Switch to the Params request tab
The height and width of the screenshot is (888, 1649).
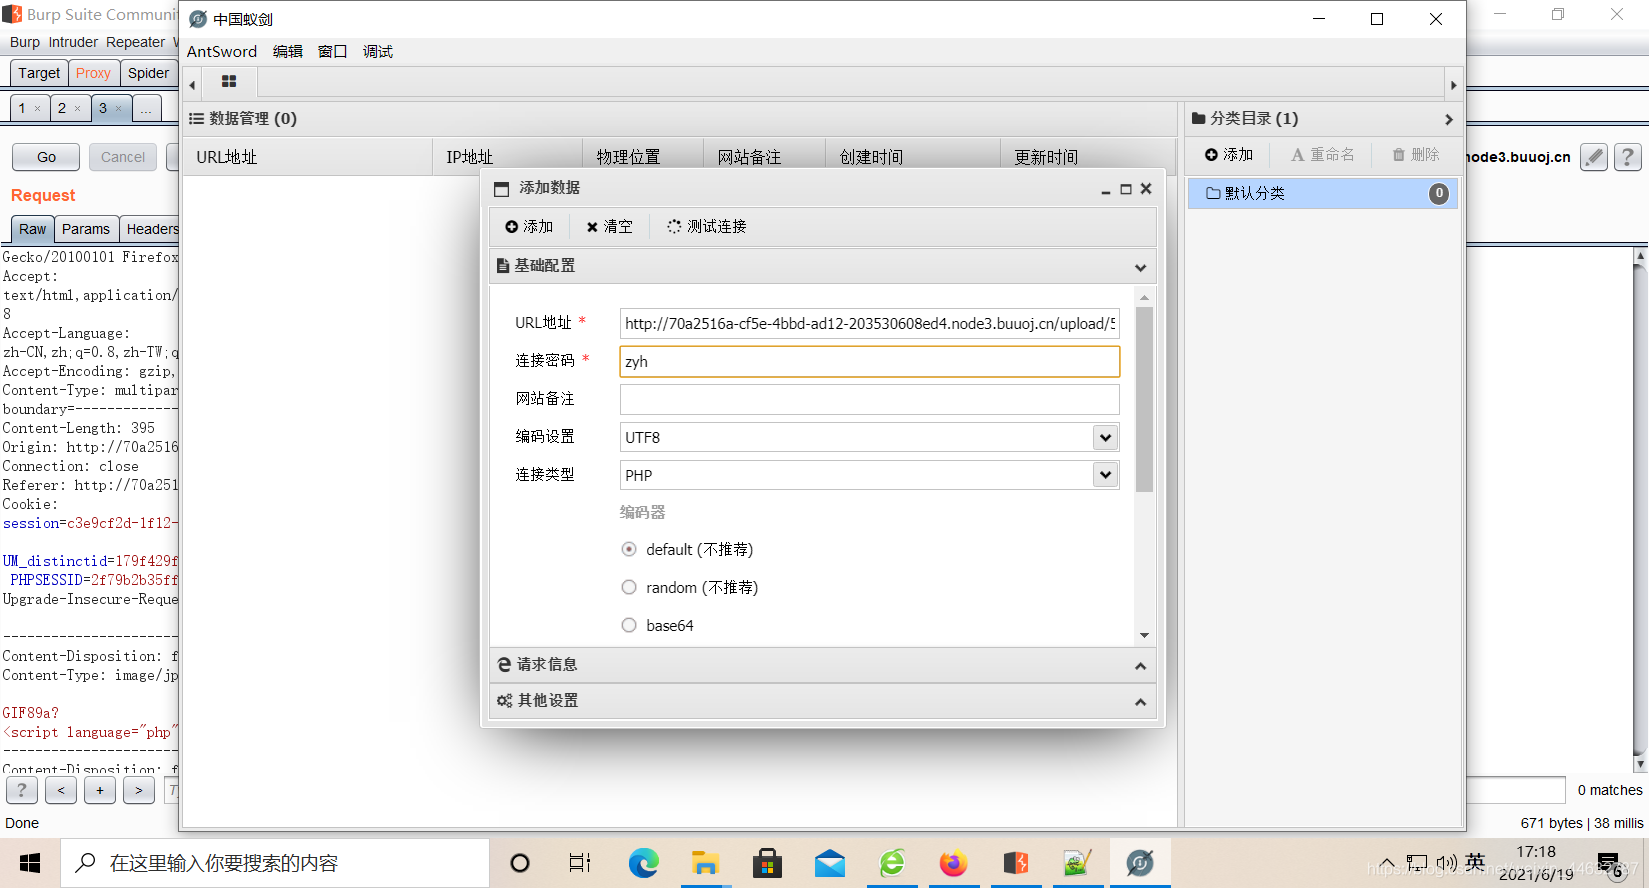(x=86, y=229)
